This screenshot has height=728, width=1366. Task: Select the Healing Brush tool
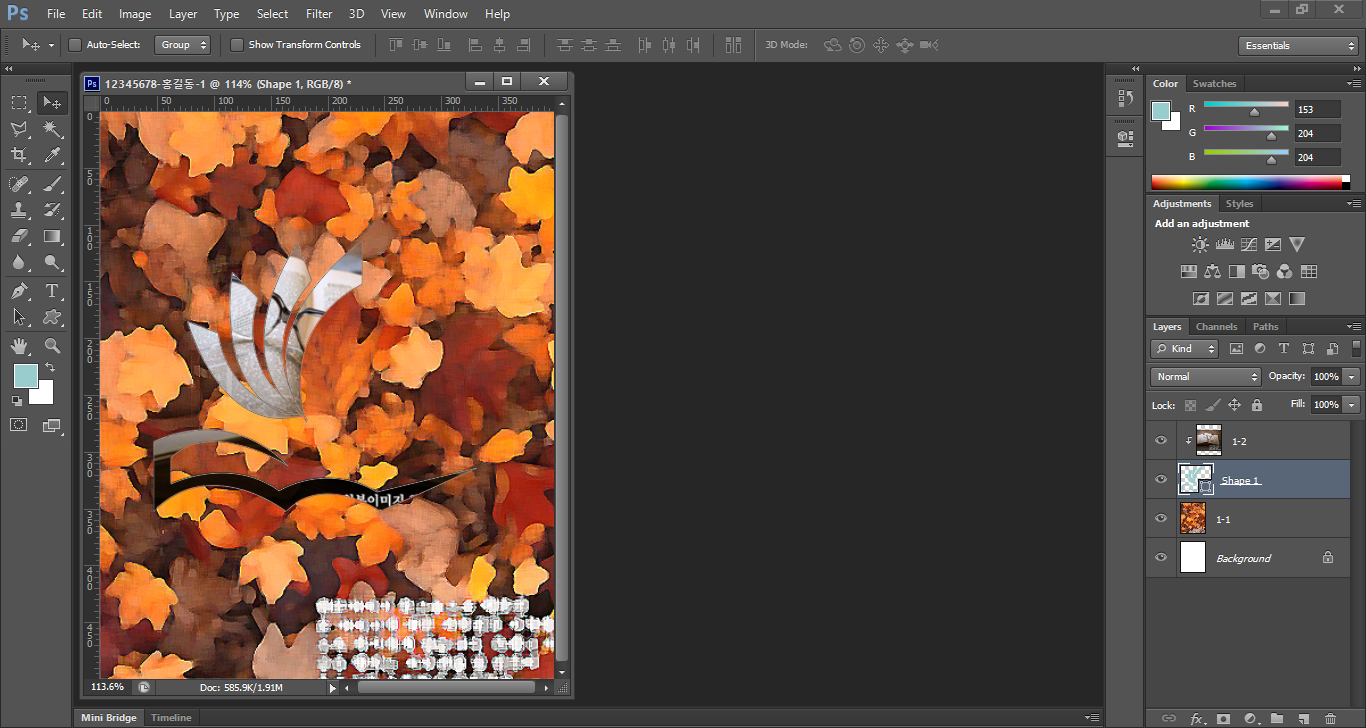19,183
